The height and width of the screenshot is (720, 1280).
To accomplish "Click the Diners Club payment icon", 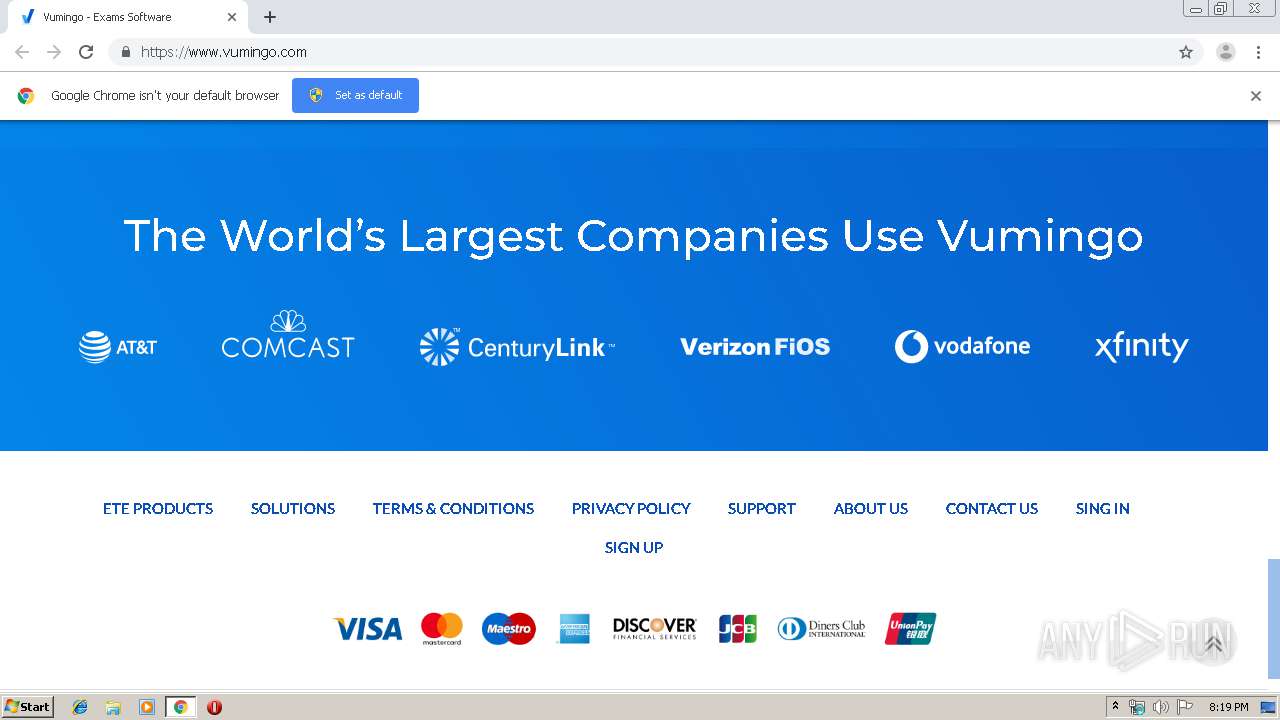I will [822, 629].
